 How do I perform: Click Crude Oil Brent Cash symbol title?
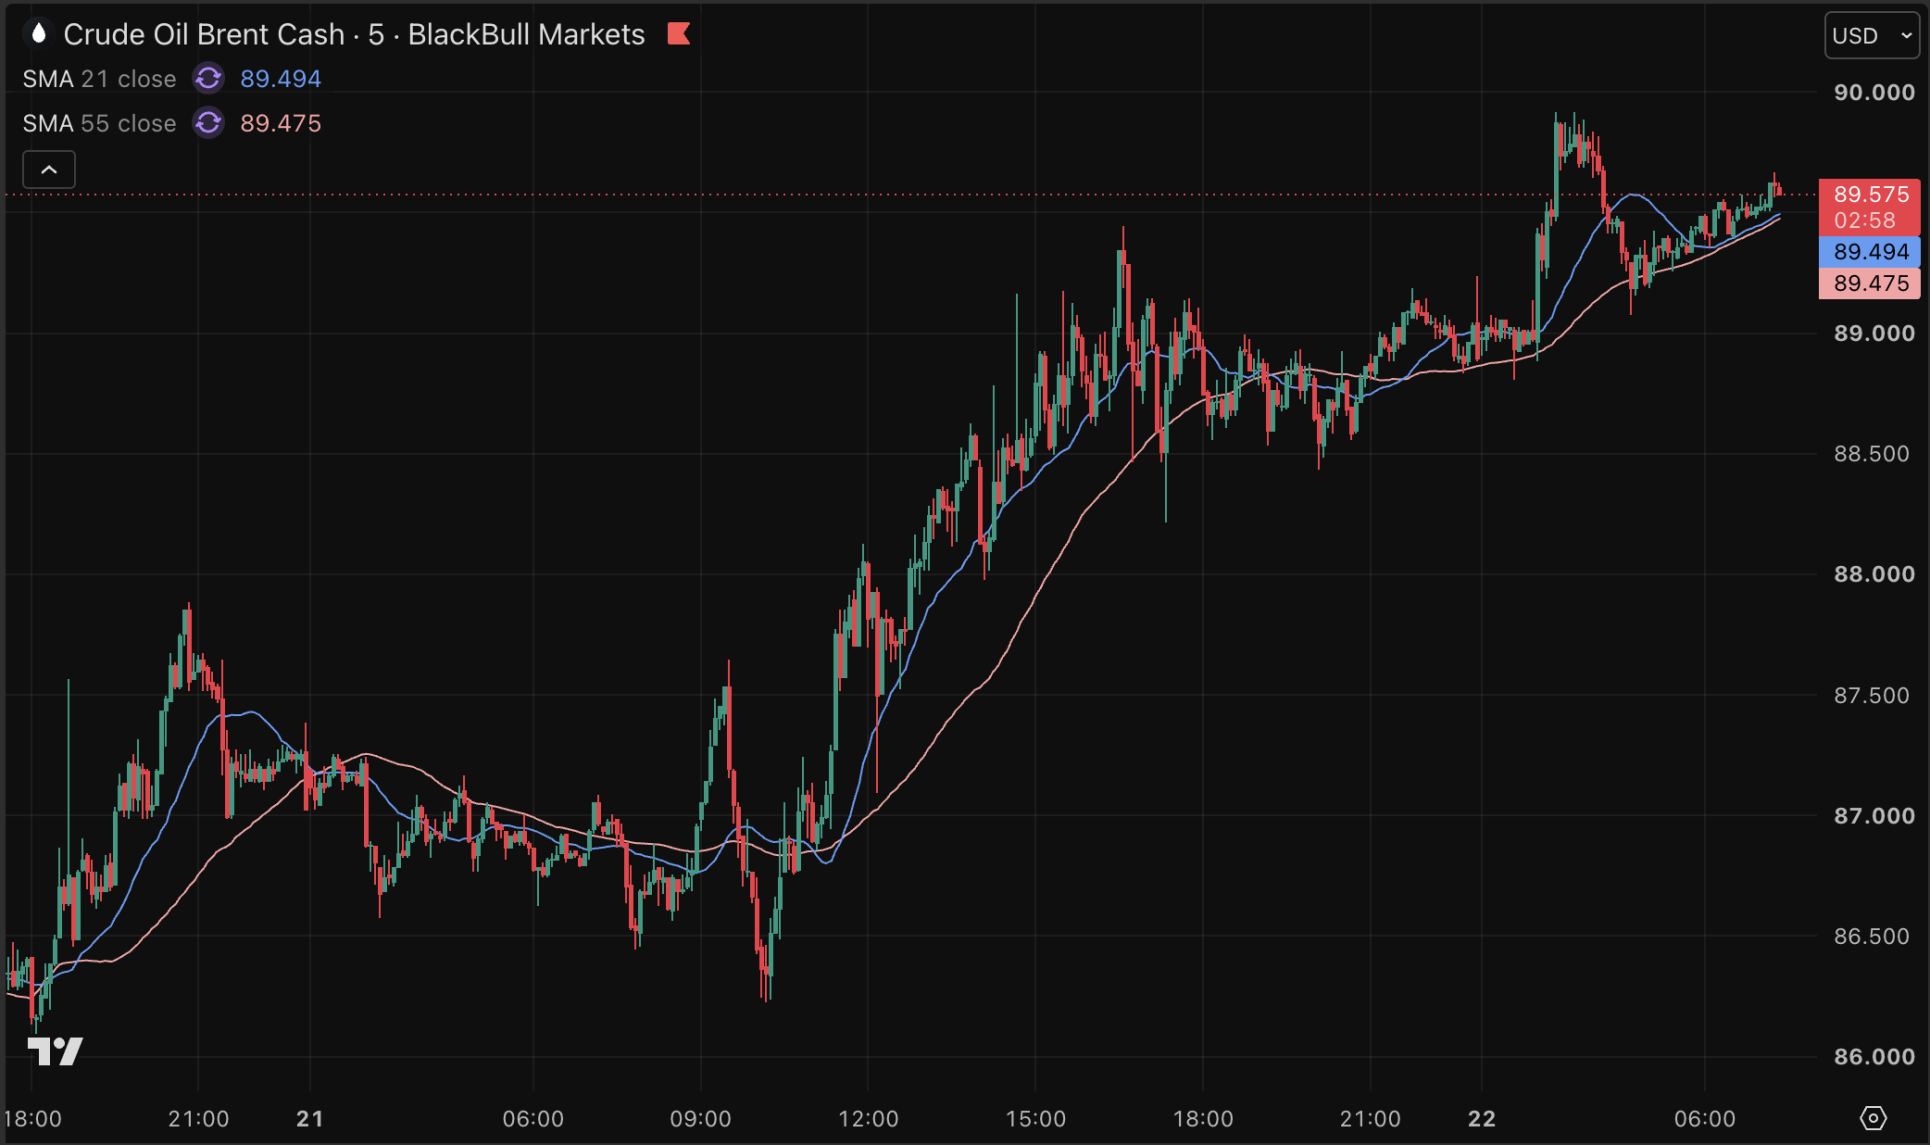click(204, 34)
